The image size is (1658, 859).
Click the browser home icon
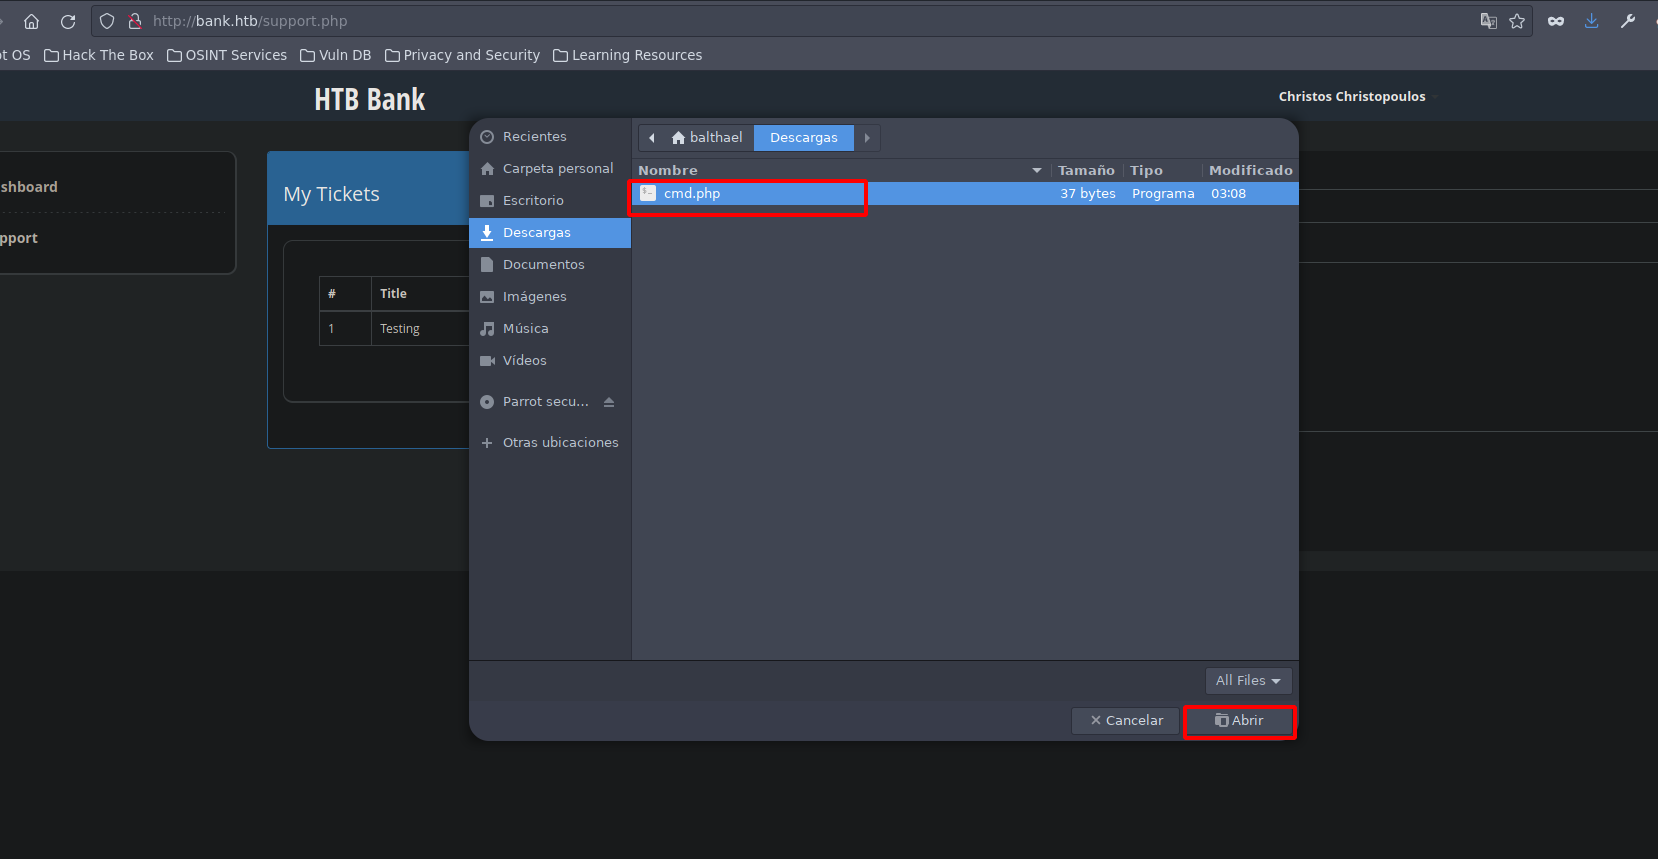click(x=31, y=21)
